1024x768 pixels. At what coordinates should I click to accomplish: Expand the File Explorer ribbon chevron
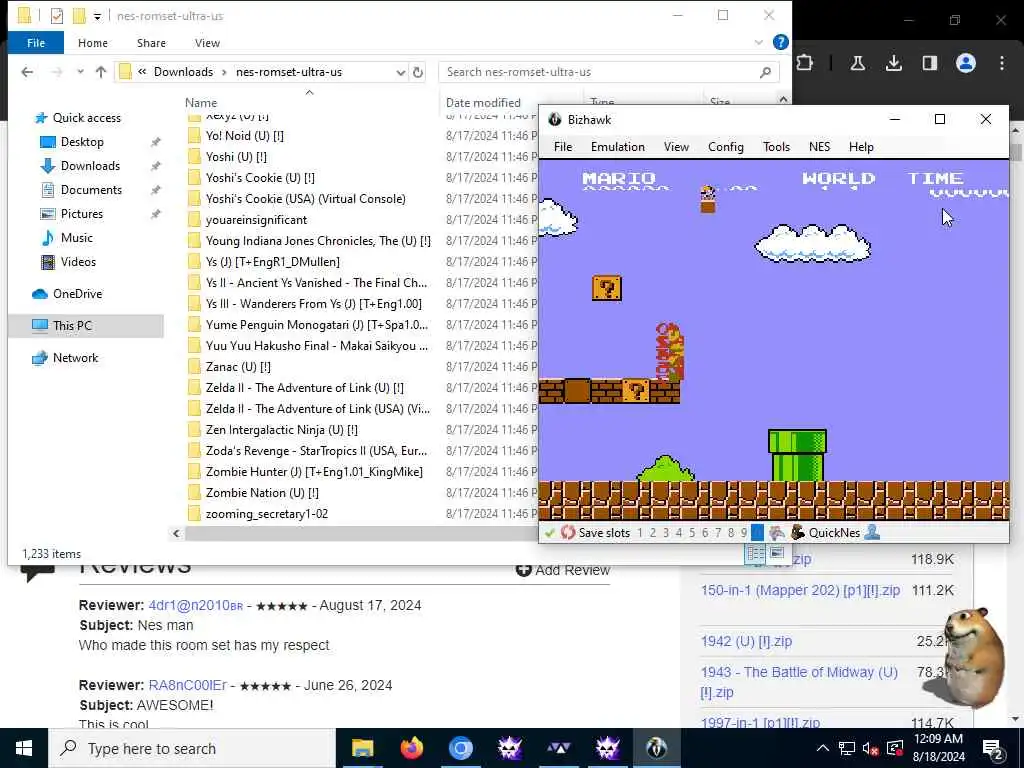[x=758, y=42]
